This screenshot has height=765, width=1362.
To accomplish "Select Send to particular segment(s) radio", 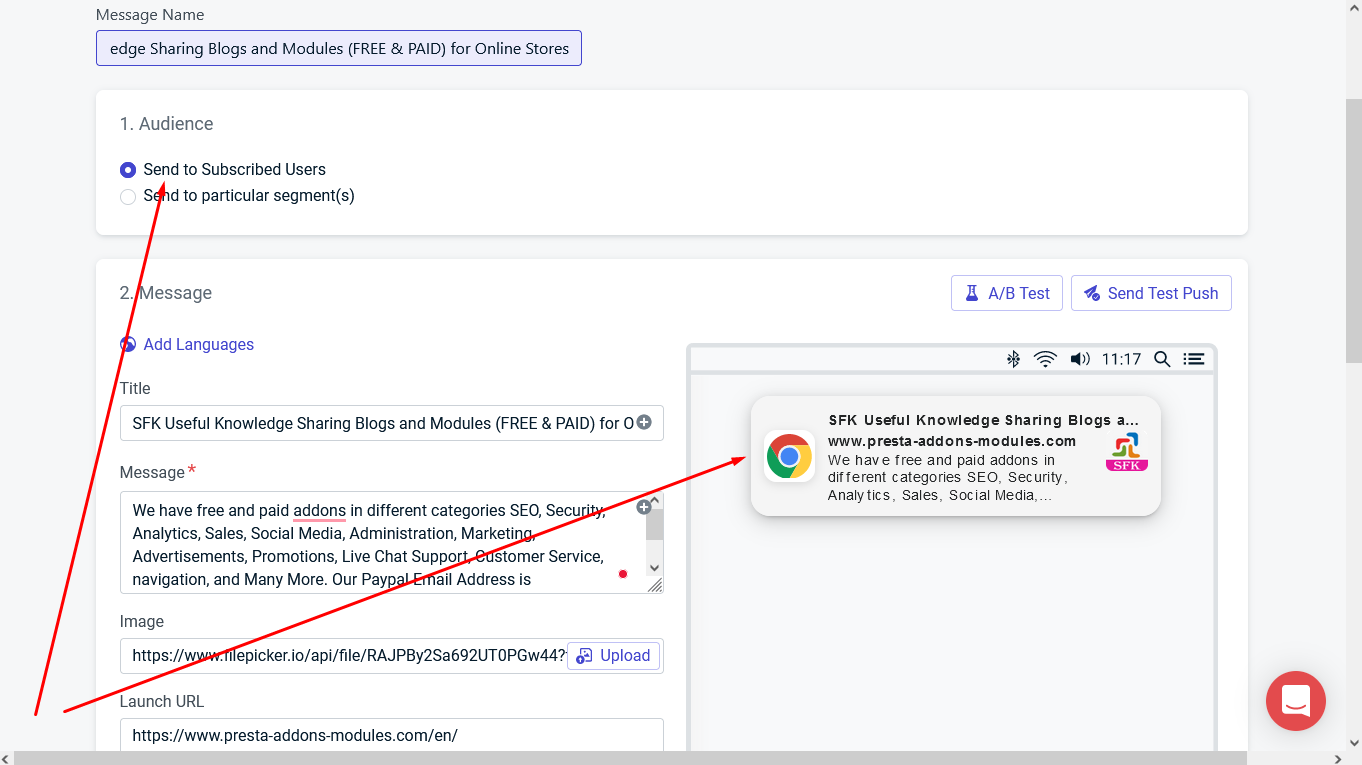I will click(x=128, y=197).
